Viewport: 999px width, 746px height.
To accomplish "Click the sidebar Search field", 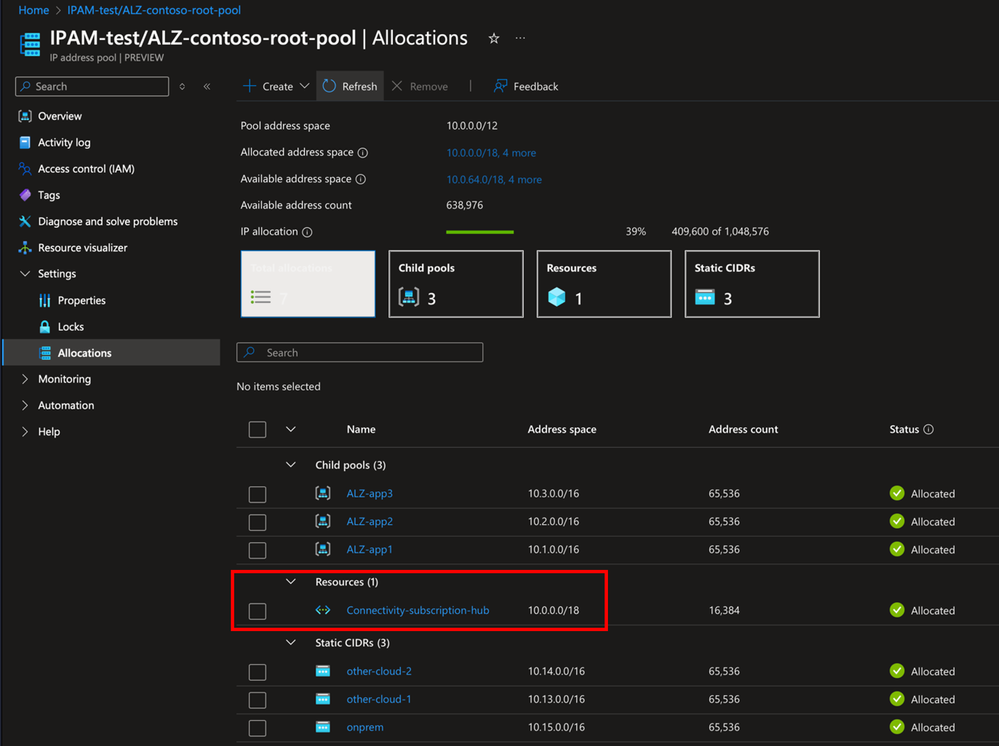I will [92, 87].
